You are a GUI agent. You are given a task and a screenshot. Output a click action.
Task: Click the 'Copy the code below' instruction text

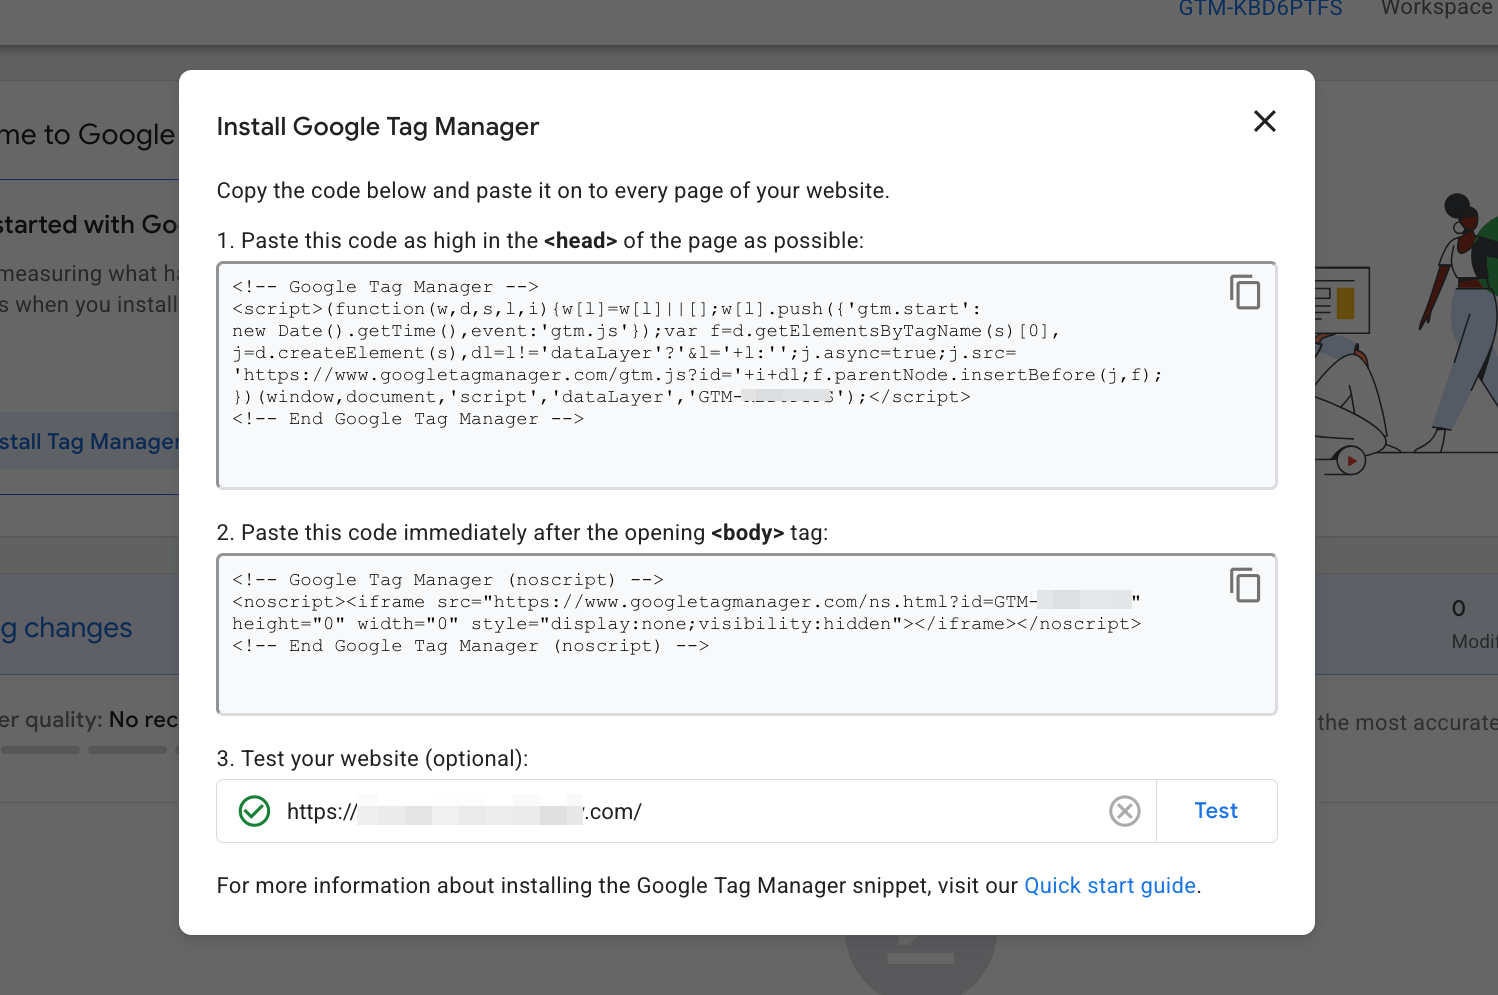[553, 191]
